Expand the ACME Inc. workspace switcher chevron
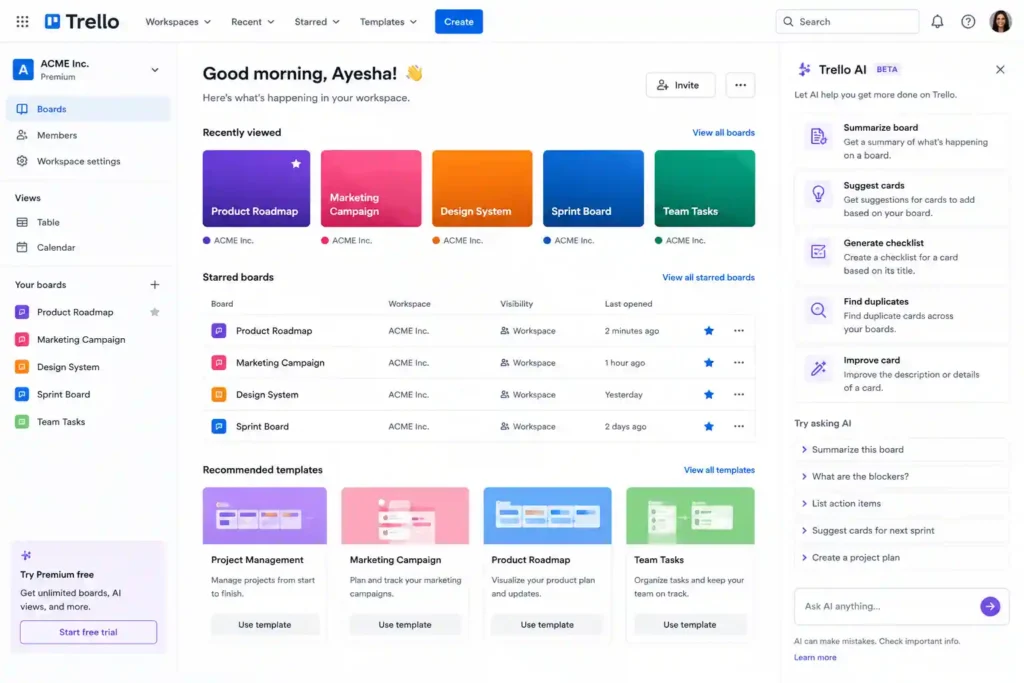 point(155,69)
